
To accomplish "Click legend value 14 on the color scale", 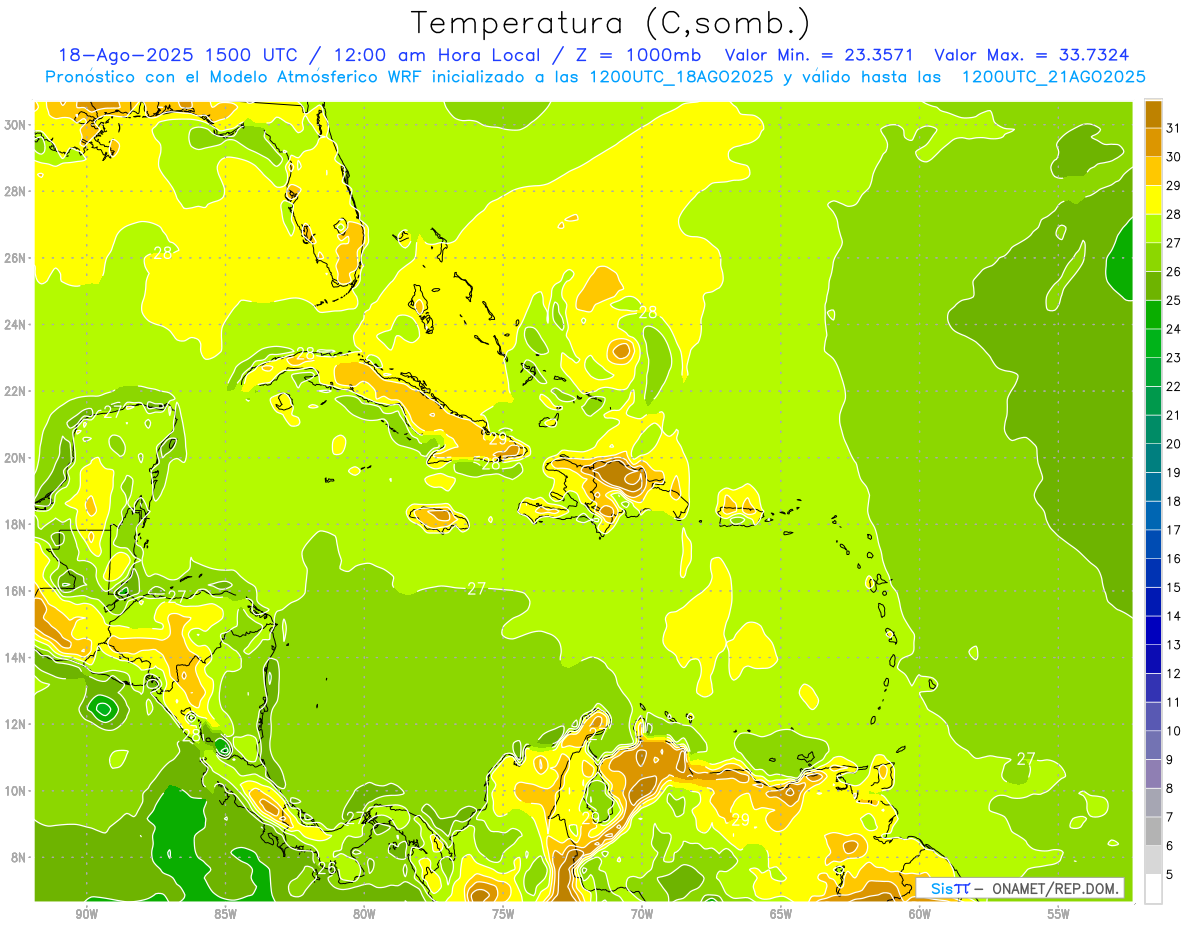I will click(1173, 616).
